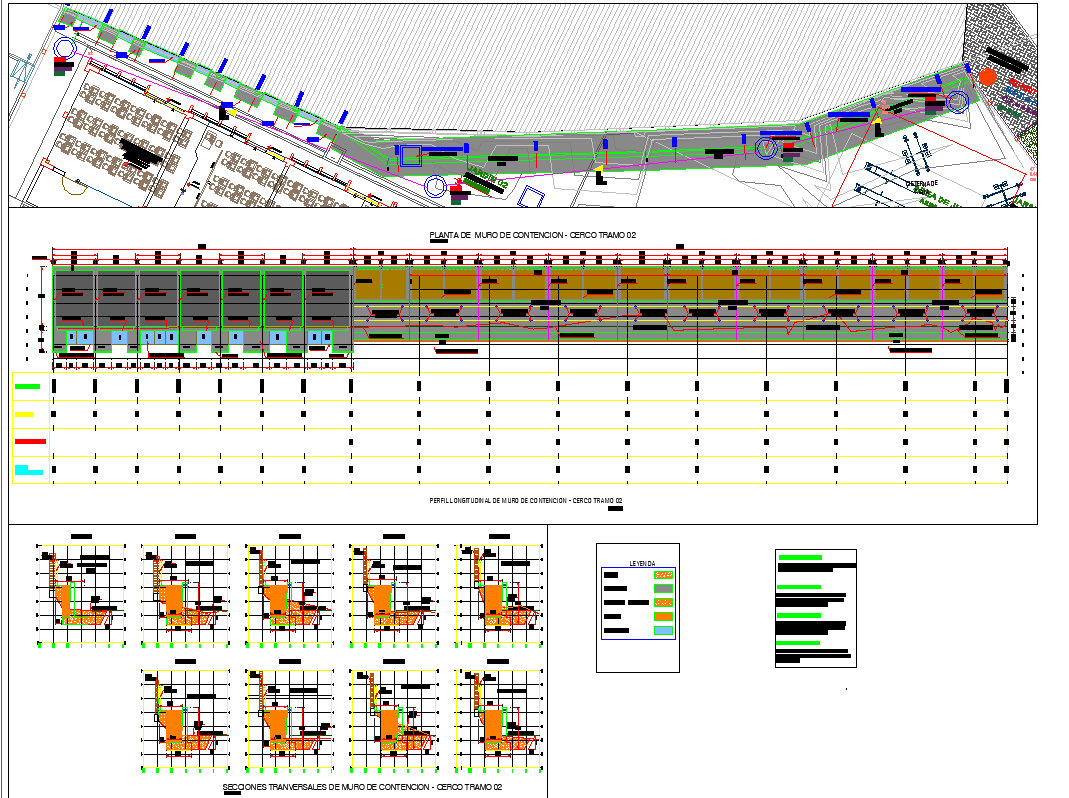Click the circle symbol near the right plan edge
Image resolution: width=1069 pixels, height=798 pixels.
[958, 100]
